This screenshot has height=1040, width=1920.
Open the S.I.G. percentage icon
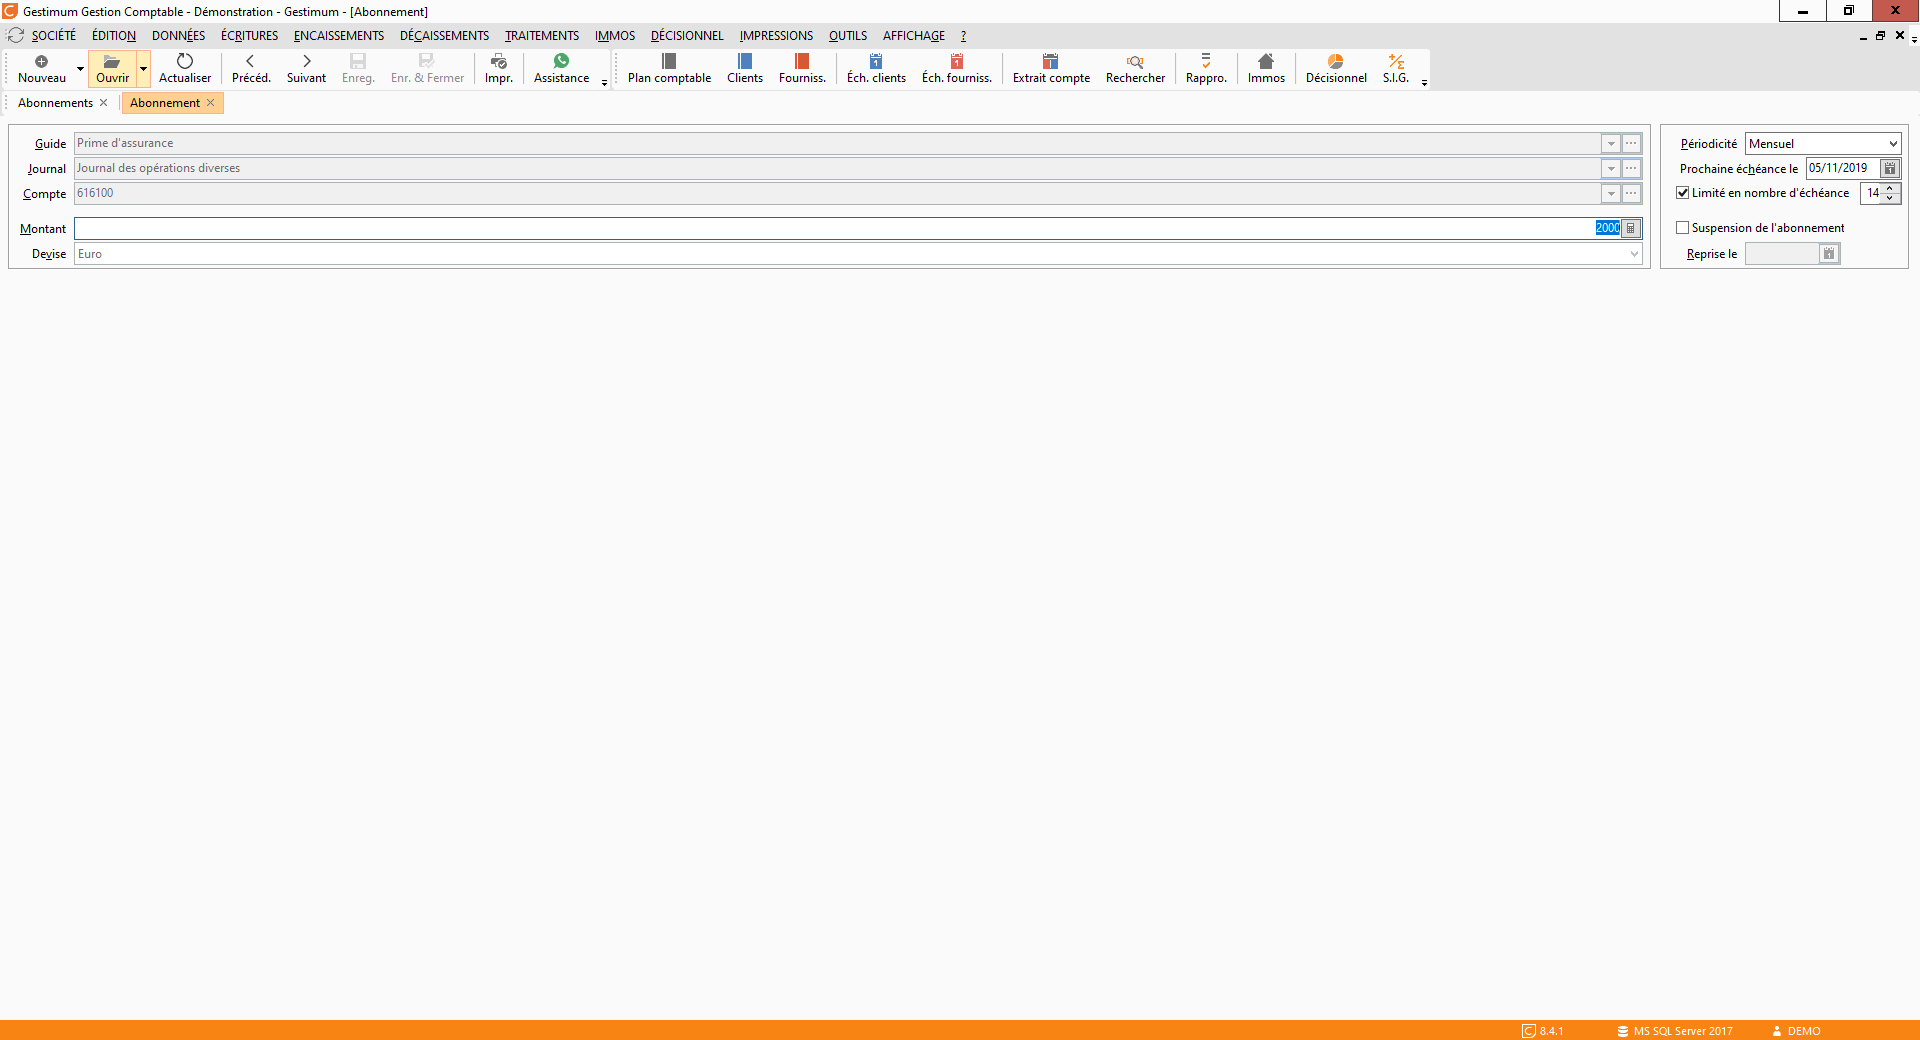point(1396,62)
